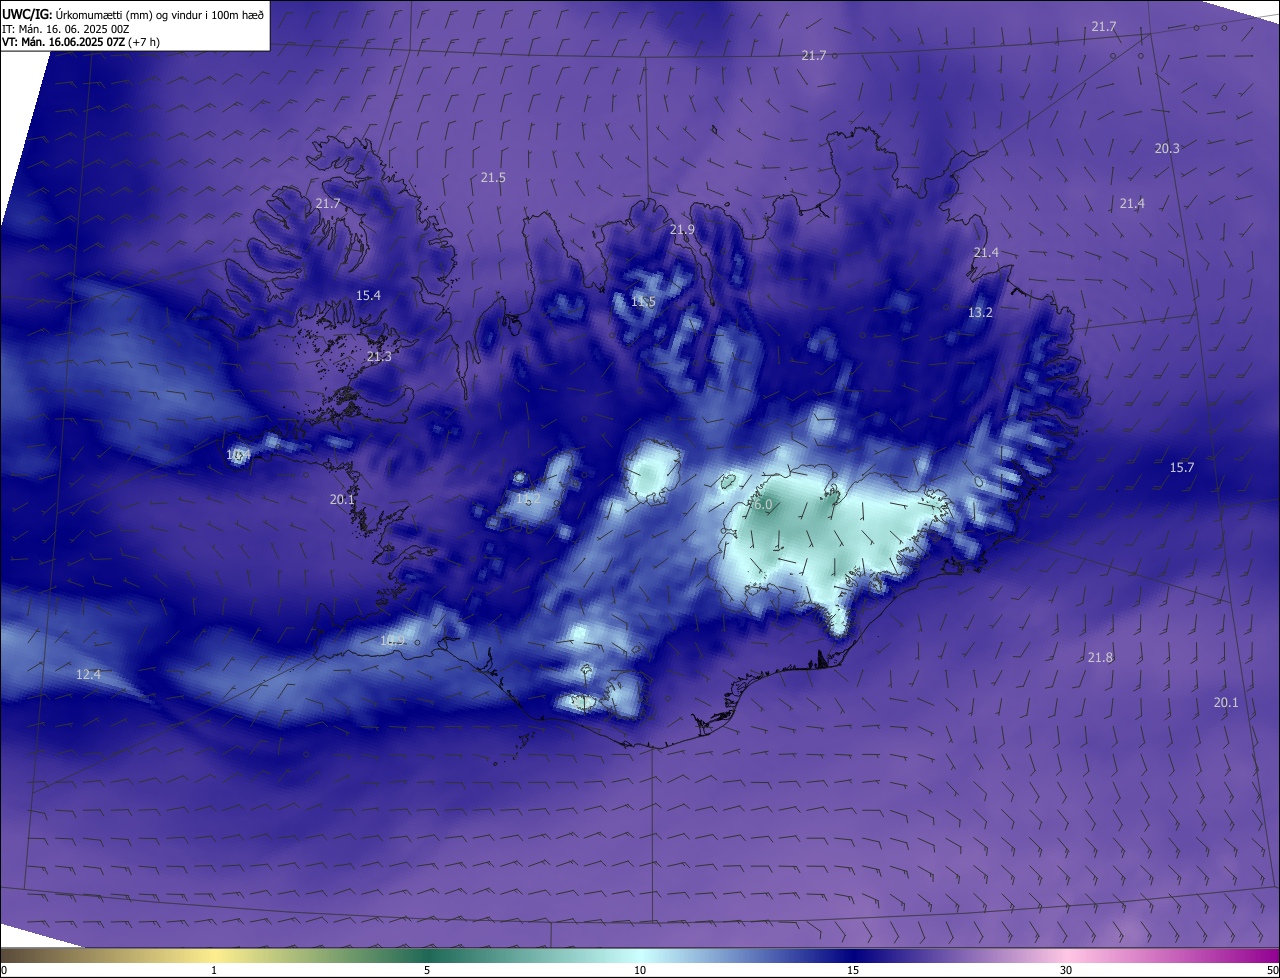Click the 21.9 value on the north coast
The height and width of the screenshot is (978, 1280).
[x=682, y=229]
